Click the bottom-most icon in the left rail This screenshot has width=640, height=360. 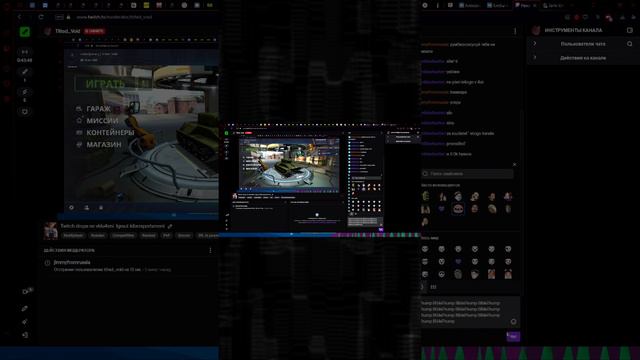pos(25,335)
